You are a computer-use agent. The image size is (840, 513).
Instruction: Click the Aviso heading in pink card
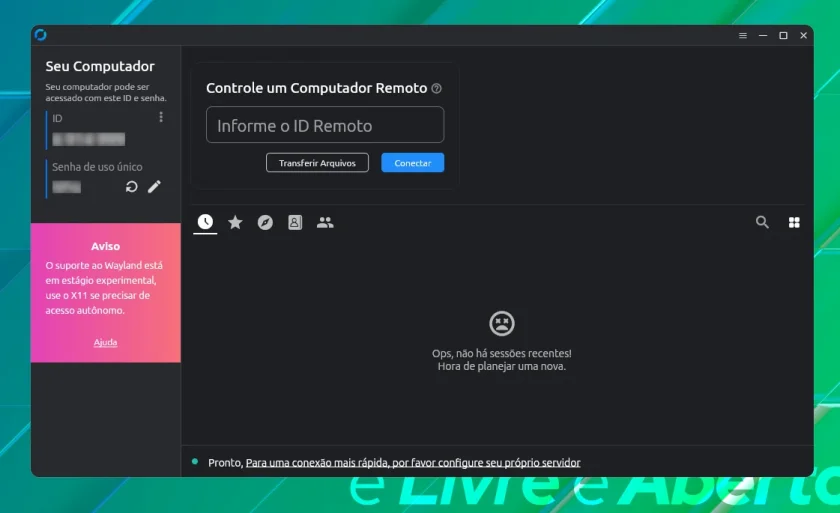tap(106, 246)
